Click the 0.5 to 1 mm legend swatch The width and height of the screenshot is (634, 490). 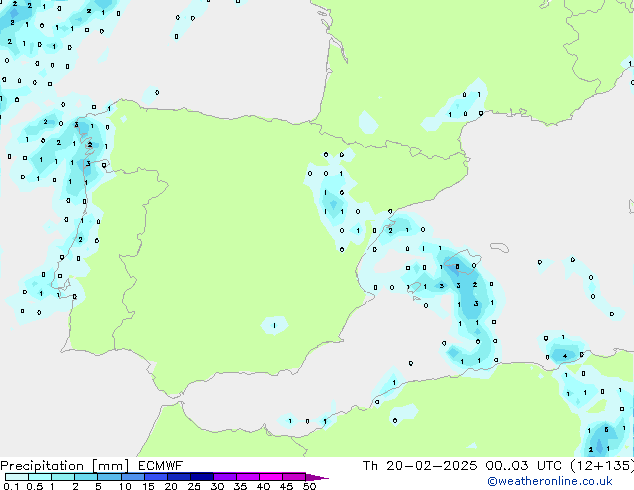tap(40, 477)
